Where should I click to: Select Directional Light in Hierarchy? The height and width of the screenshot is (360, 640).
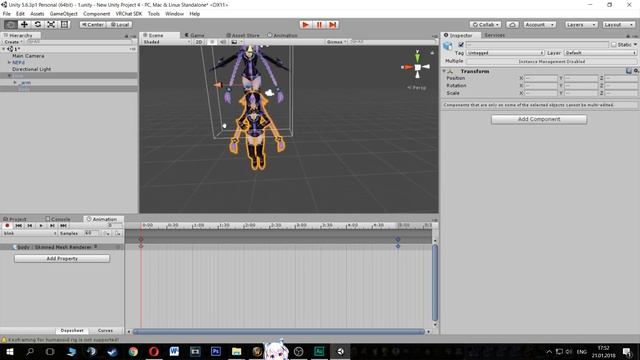click(x=31, y=69)
